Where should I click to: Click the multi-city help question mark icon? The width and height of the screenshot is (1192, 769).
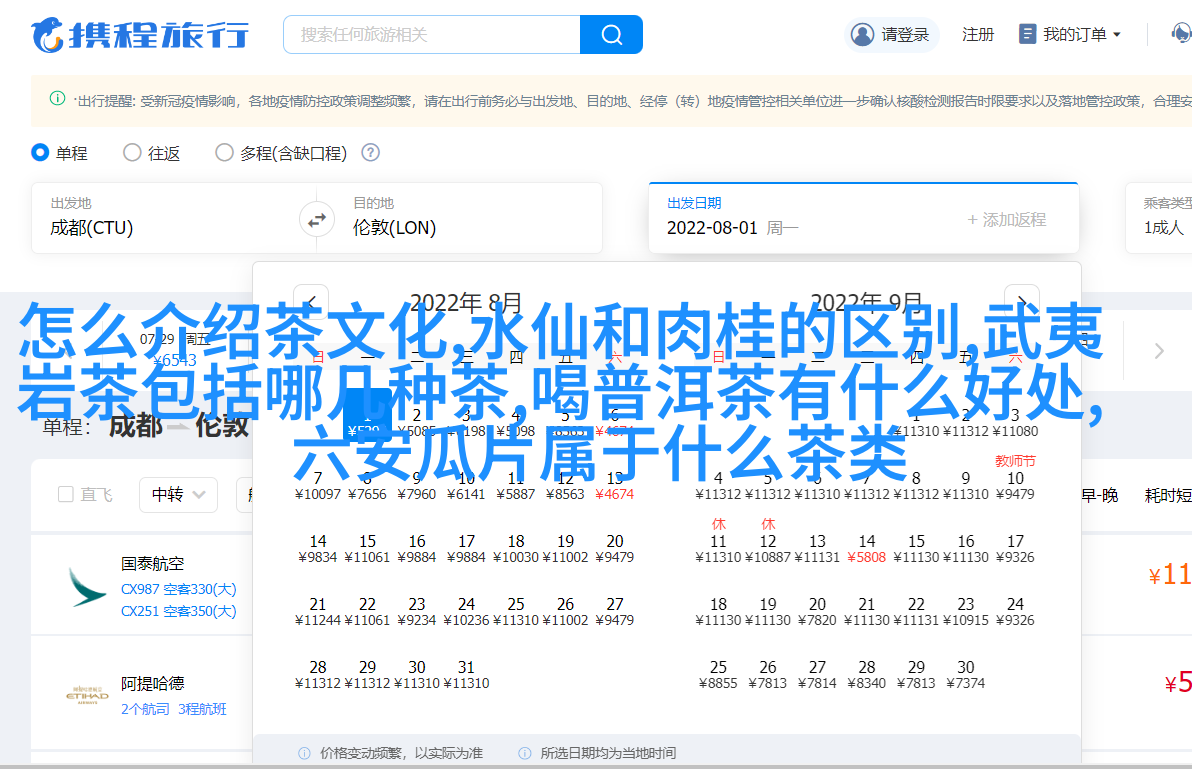point(370,153)
